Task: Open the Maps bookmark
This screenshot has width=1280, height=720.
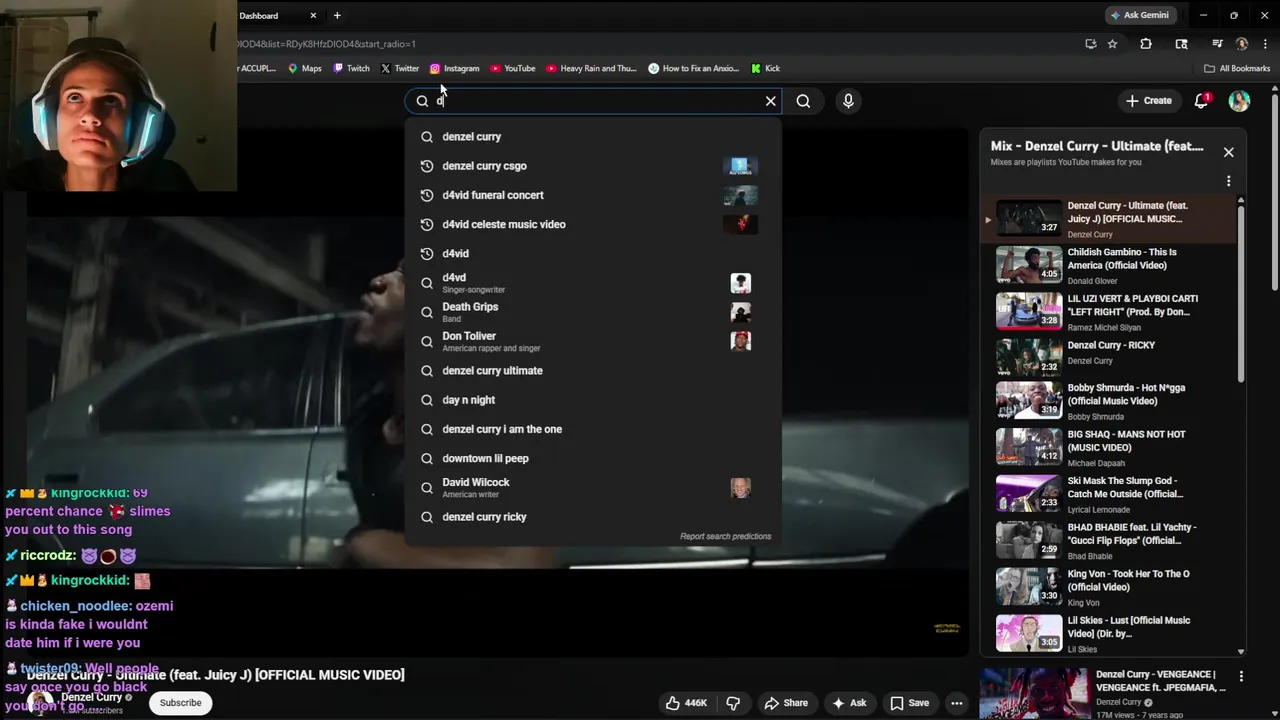Action: click(x=305, y=69)
